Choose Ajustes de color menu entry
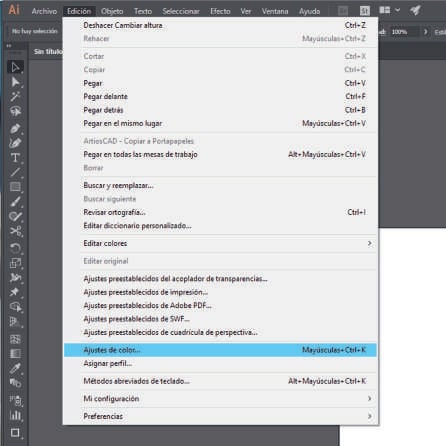The width and height of the screenshot is (446, 446). (x=220, y=350)
